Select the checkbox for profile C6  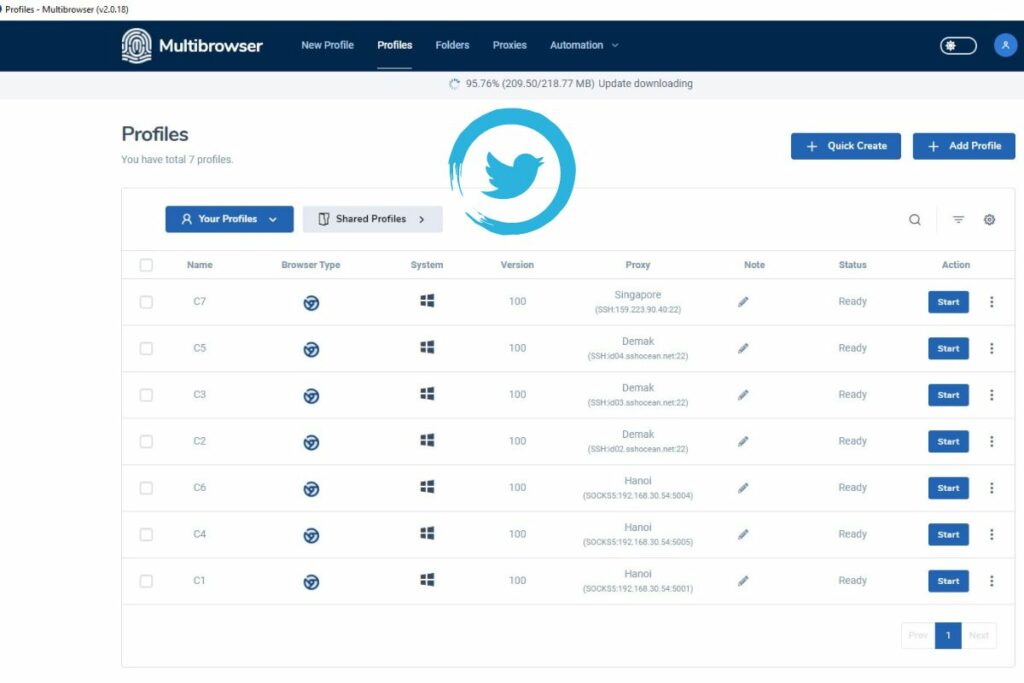[146, 488]
